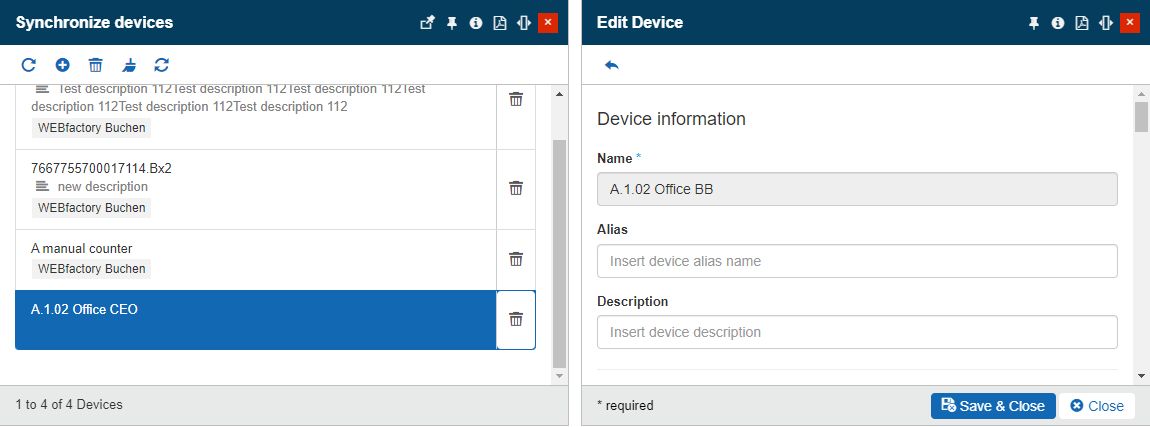Image resolution: width=1150 pixels, height=427 pixels.
Task: Delete the 7667755700017114.Bx2 device
Action: pos(516,188)
